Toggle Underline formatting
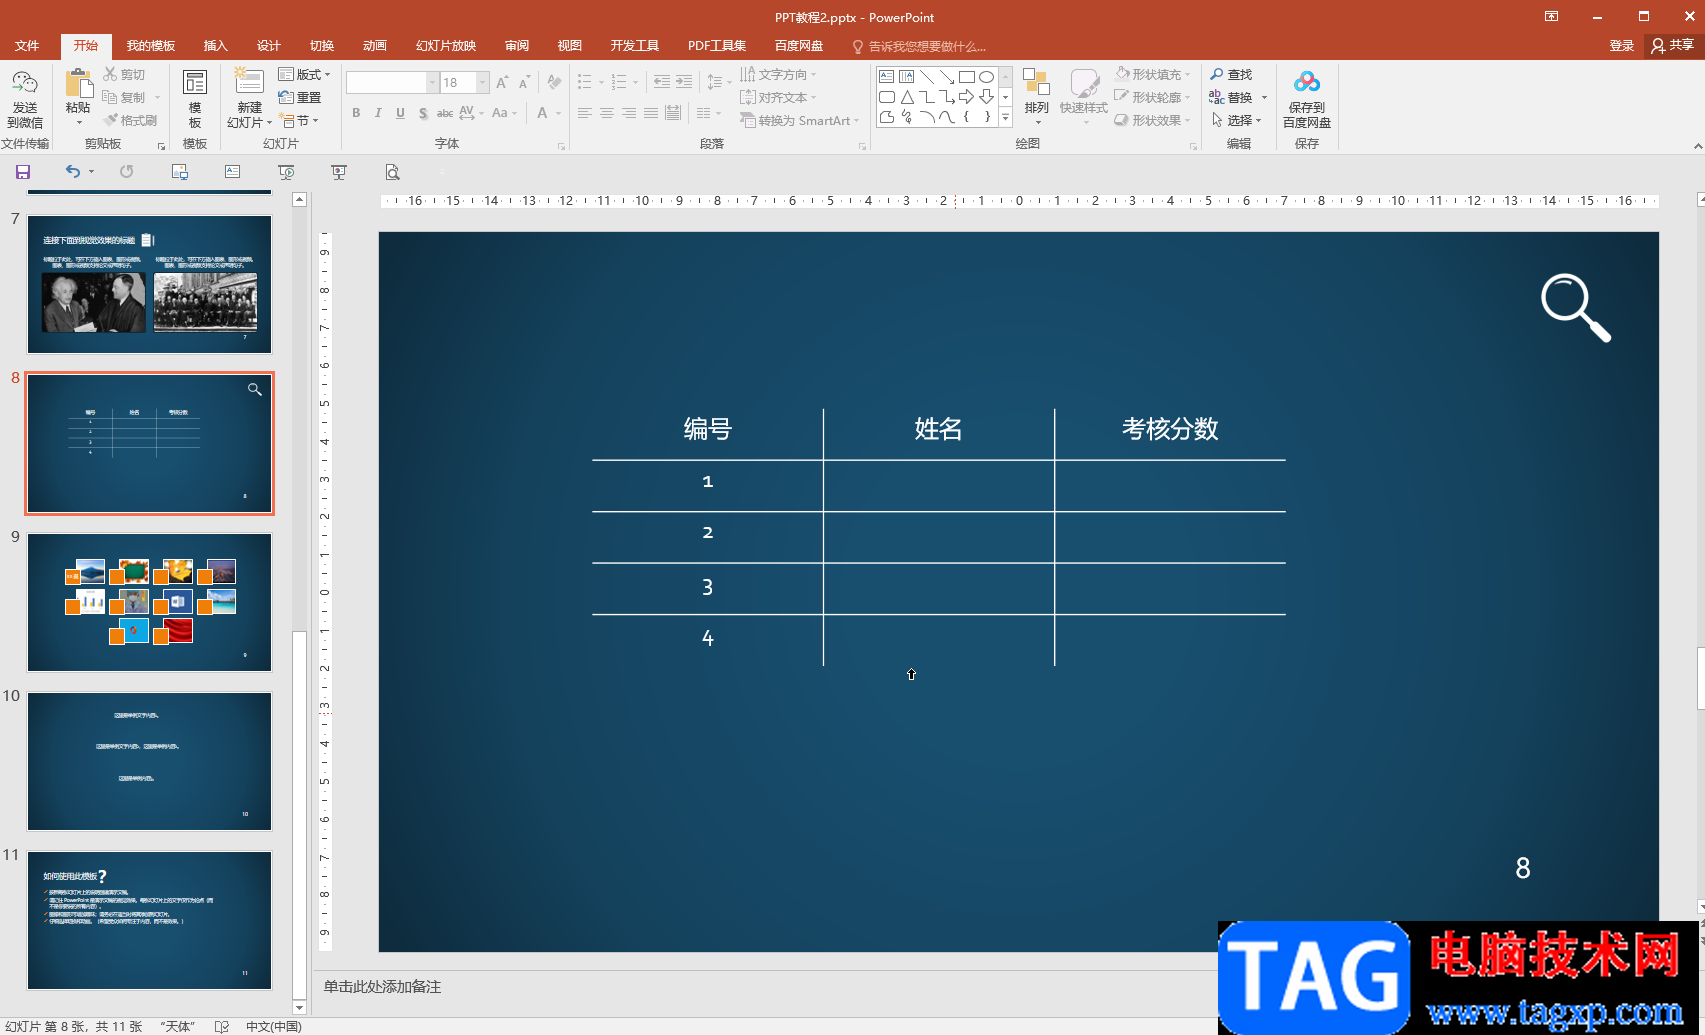Viewport: 1705px width, 1035px height. (x=400, y=113)
